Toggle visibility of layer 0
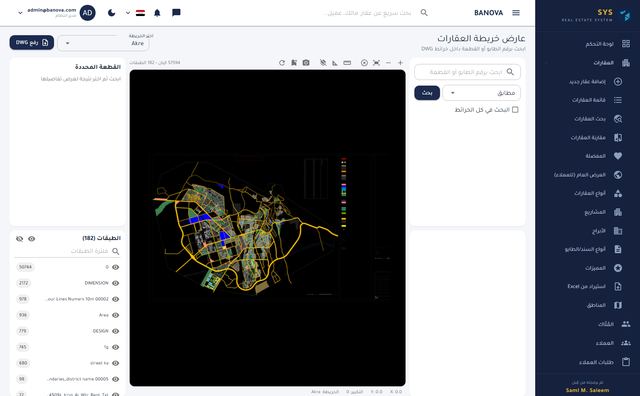640x396 pixels. [x=116, y=267]
